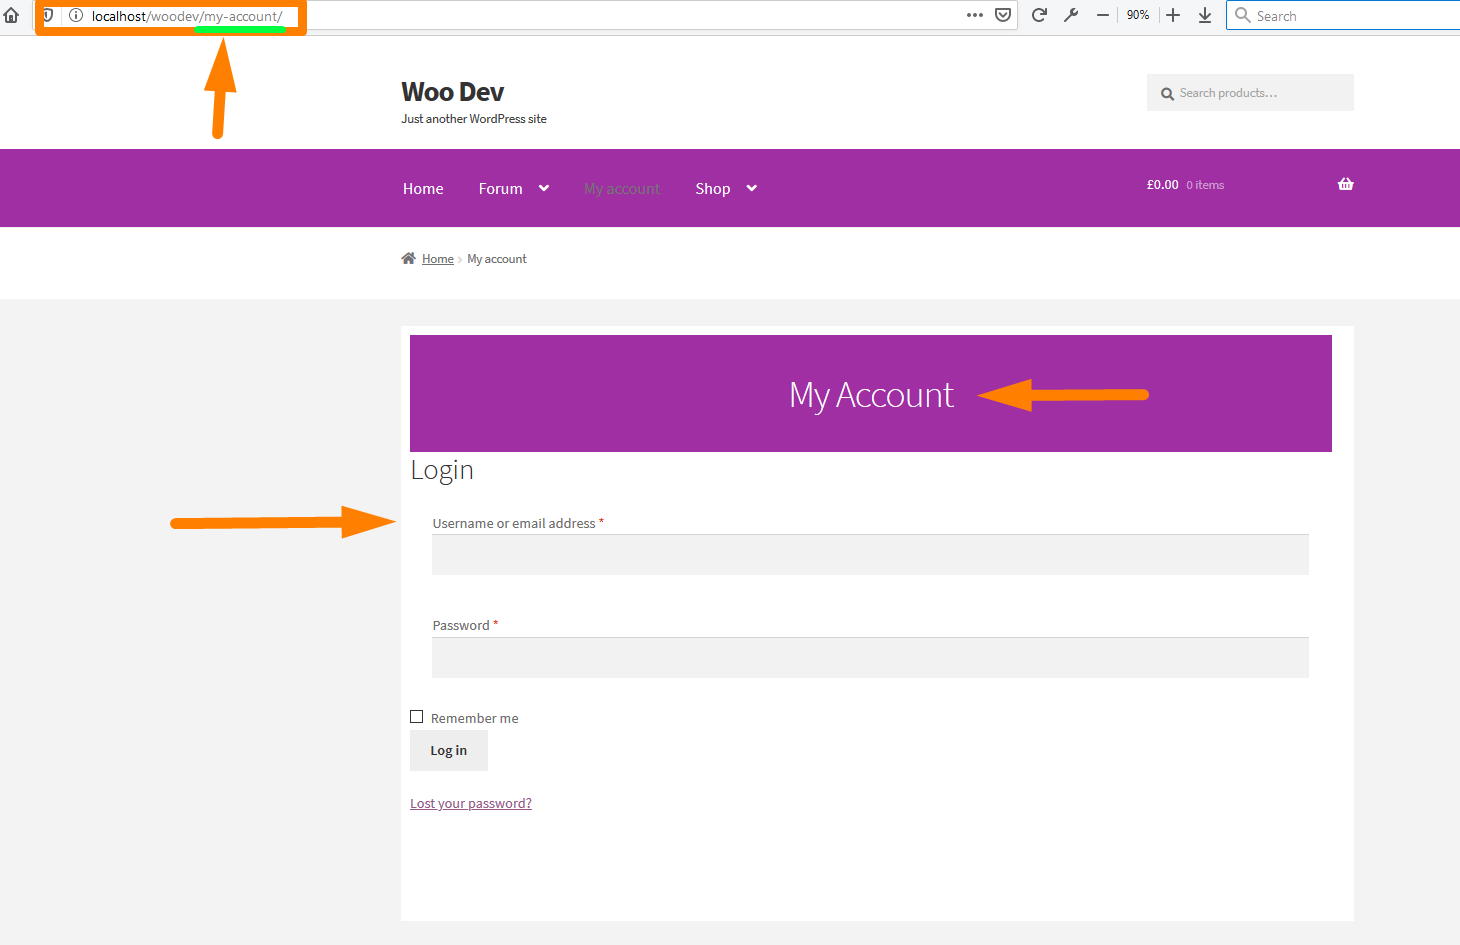
Task: Click the 'My account' breadcrumb text
Action: [x=497, y=259]
